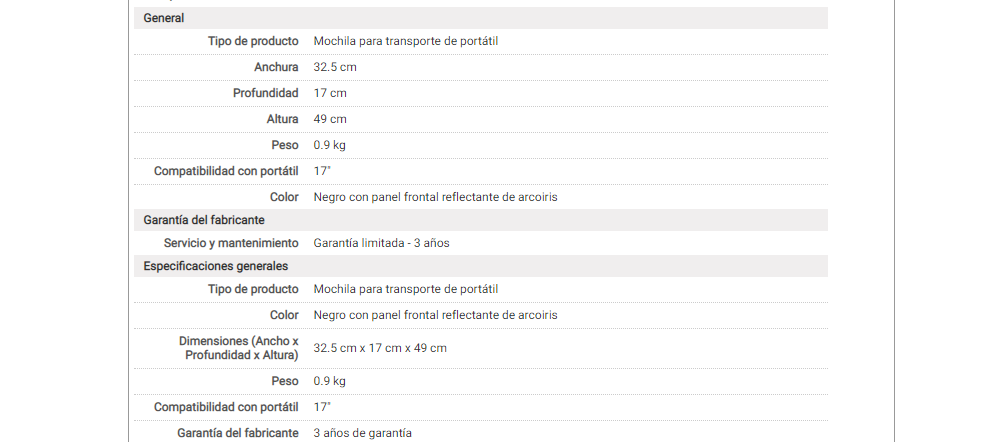Click the first Mochila para transporte de portátil value
The height and width of the screenshot is (442, 990).
[406, 41]
